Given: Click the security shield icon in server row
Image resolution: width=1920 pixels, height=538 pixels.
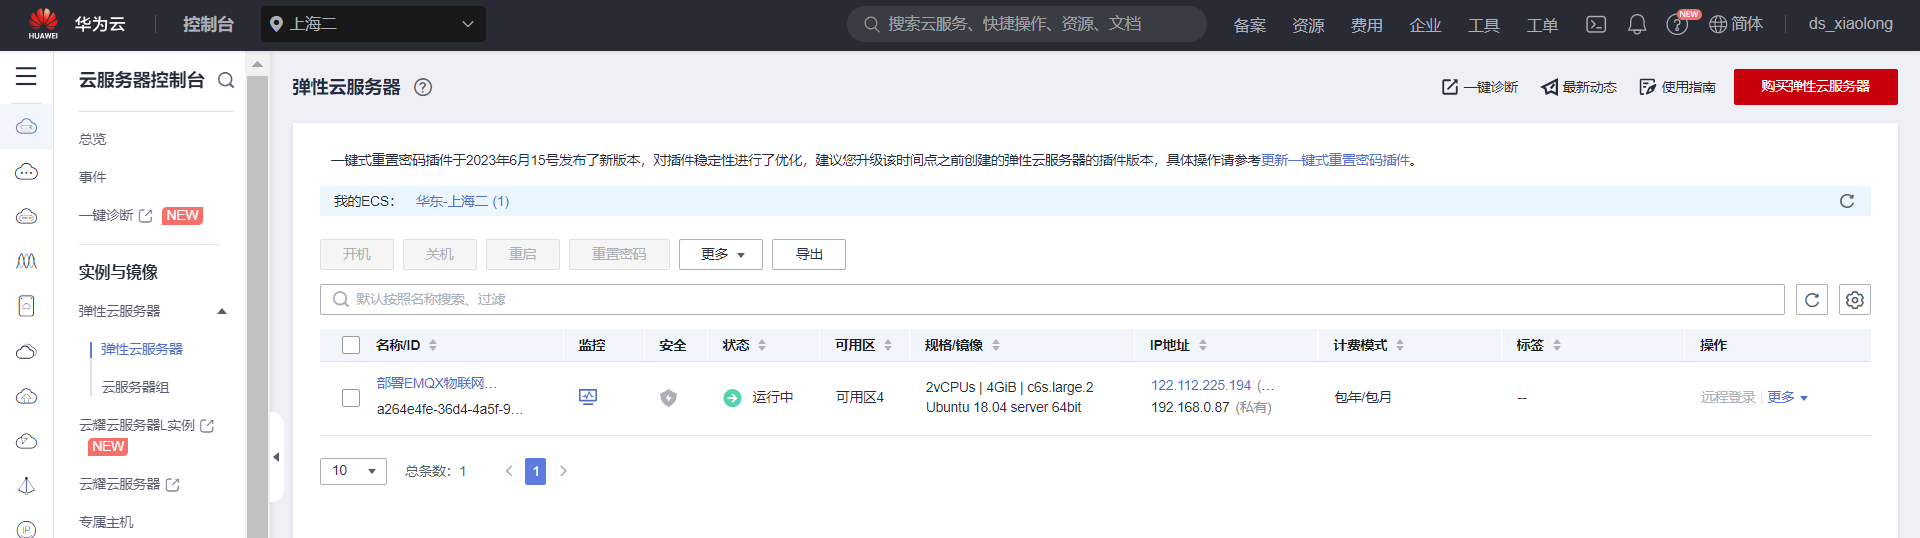Looking at the screenshot, I should pyautogui.click(x=668, y=398).
